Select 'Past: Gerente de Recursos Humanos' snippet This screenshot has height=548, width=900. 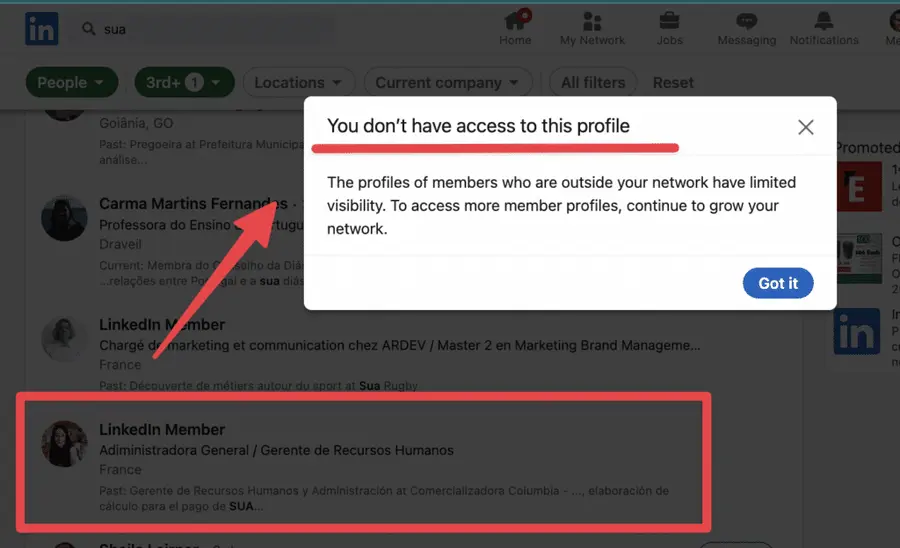pyautogui.click(x=384, y=499)
